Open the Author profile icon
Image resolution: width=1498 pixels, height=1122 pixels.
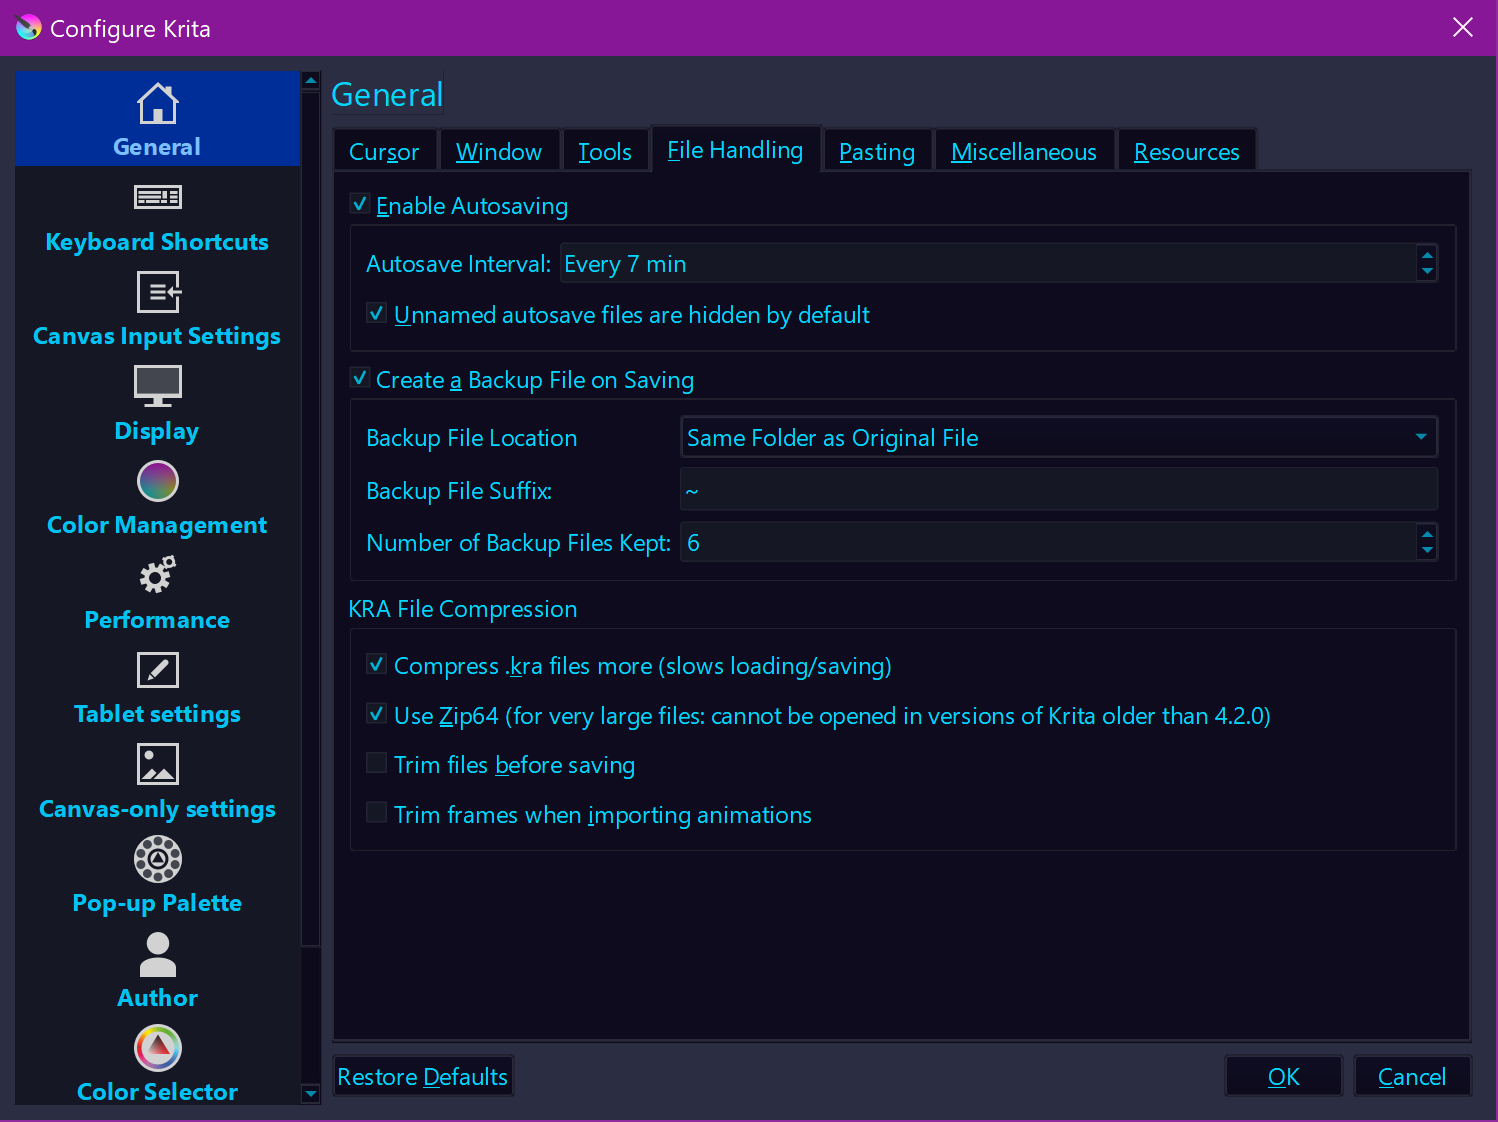pos(157,954)
